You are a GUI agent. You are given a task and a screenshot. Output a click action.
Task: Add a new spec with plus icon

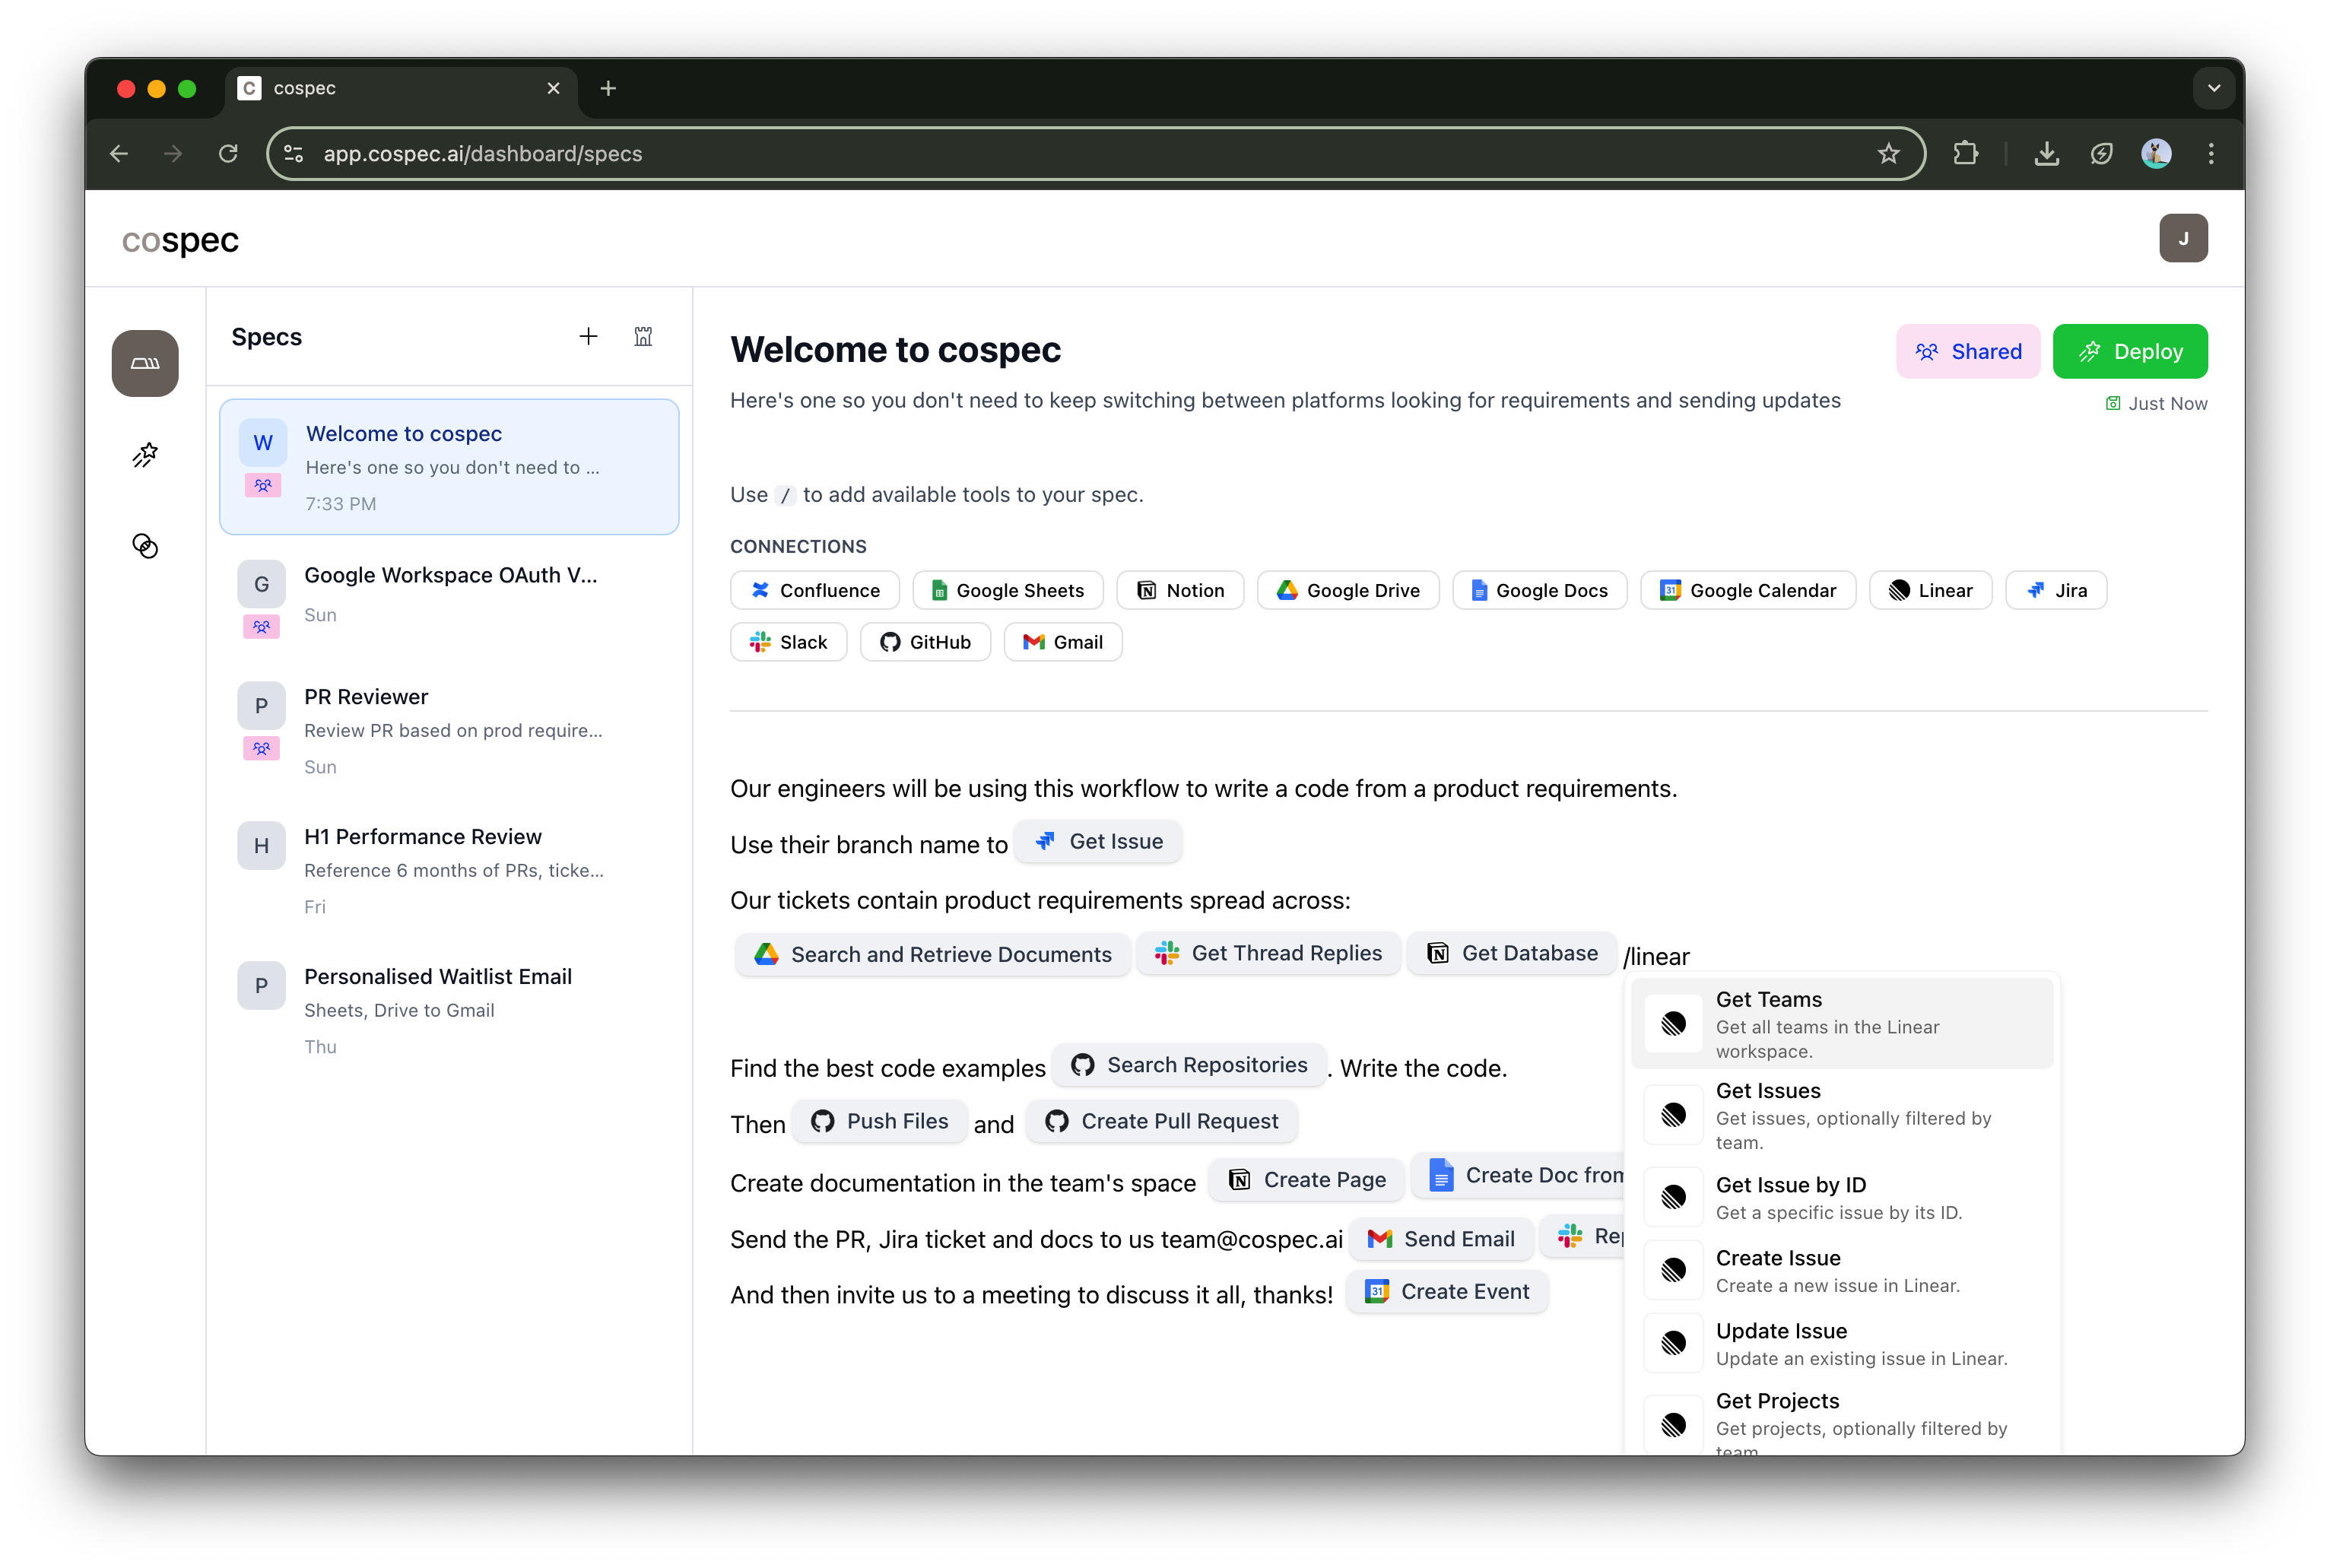[x=588, y=337]
